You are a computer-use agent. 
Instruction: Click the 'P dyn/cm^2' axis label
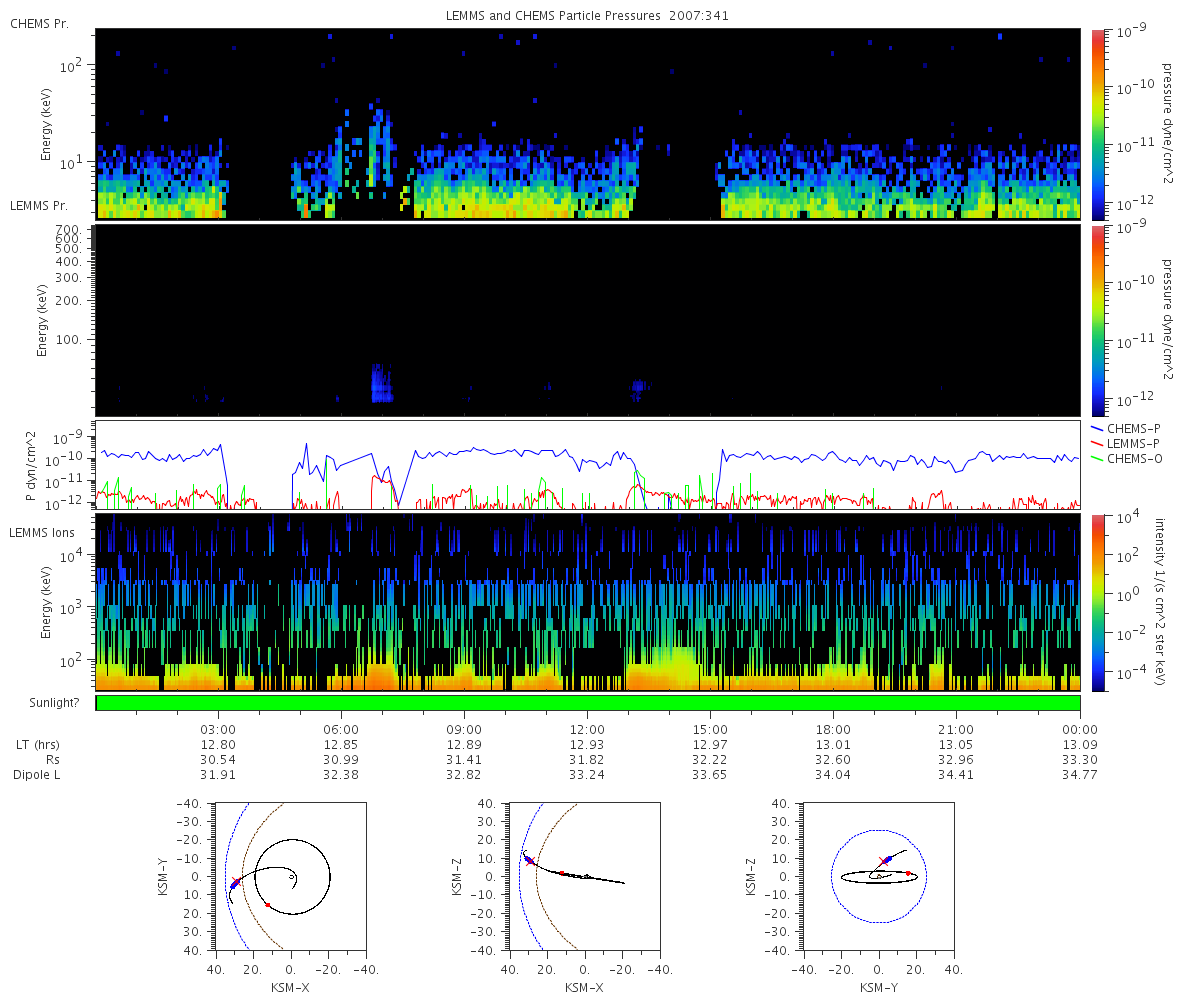pos(32,465)
